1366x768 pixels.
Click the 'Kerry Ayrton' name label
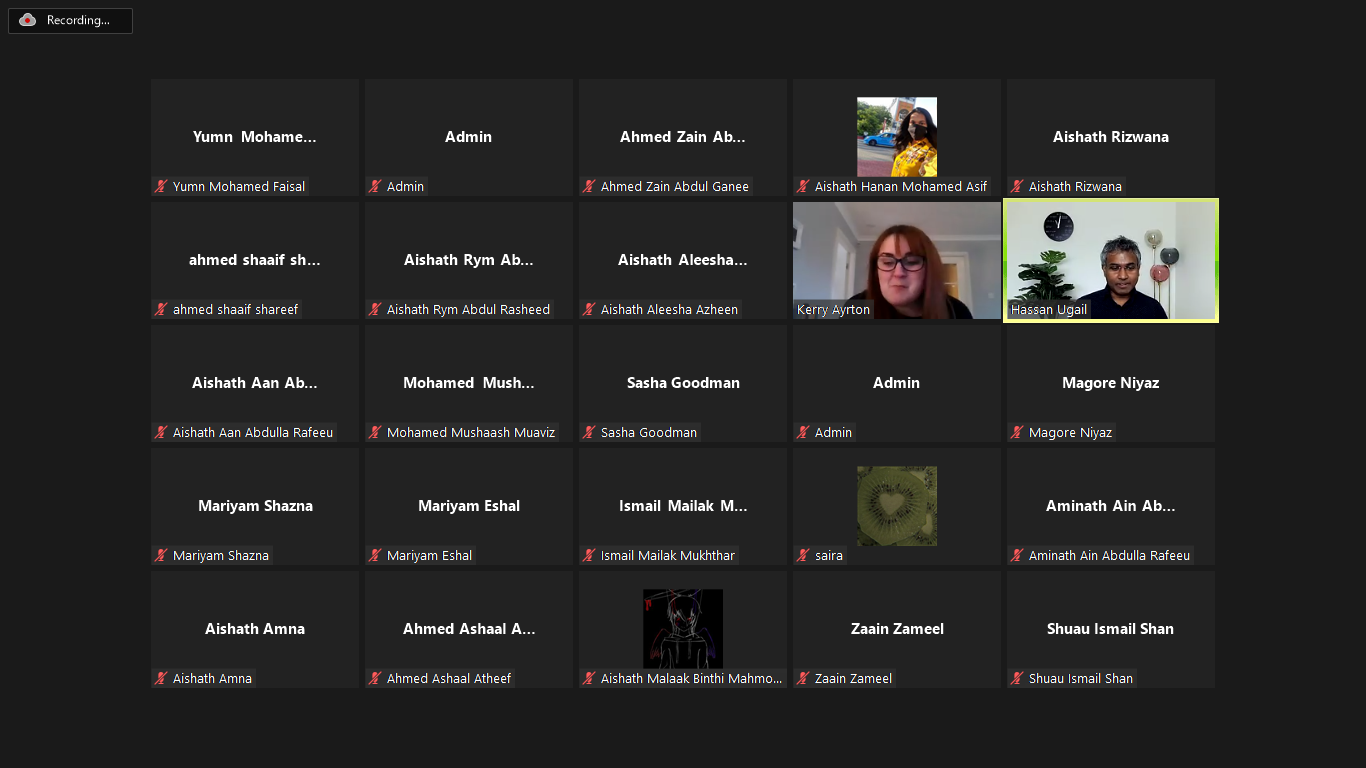tap(833, 310)
